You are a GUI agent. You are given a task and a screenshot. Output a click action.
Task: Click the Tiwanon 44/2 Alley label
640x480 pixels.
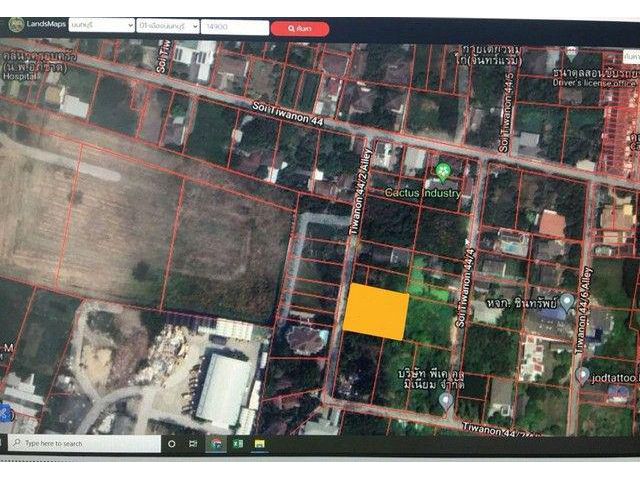pos(360,193)
